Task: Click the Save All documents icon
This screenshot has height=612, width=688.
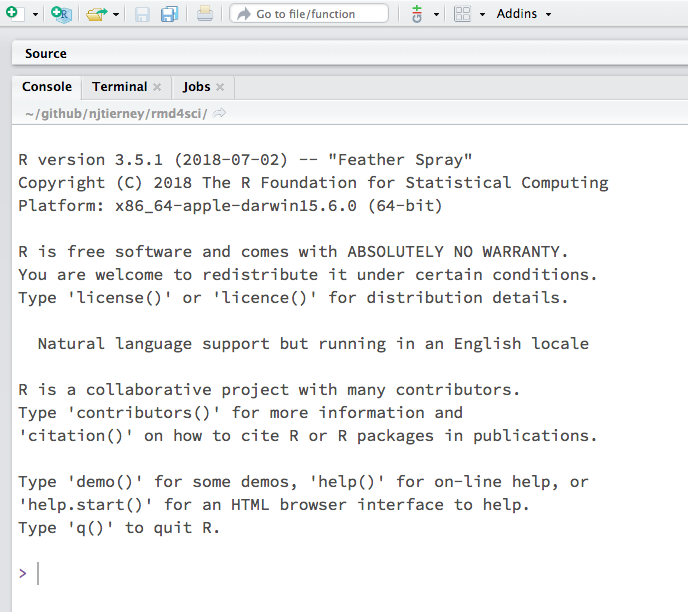Action: tap(169, 14)
